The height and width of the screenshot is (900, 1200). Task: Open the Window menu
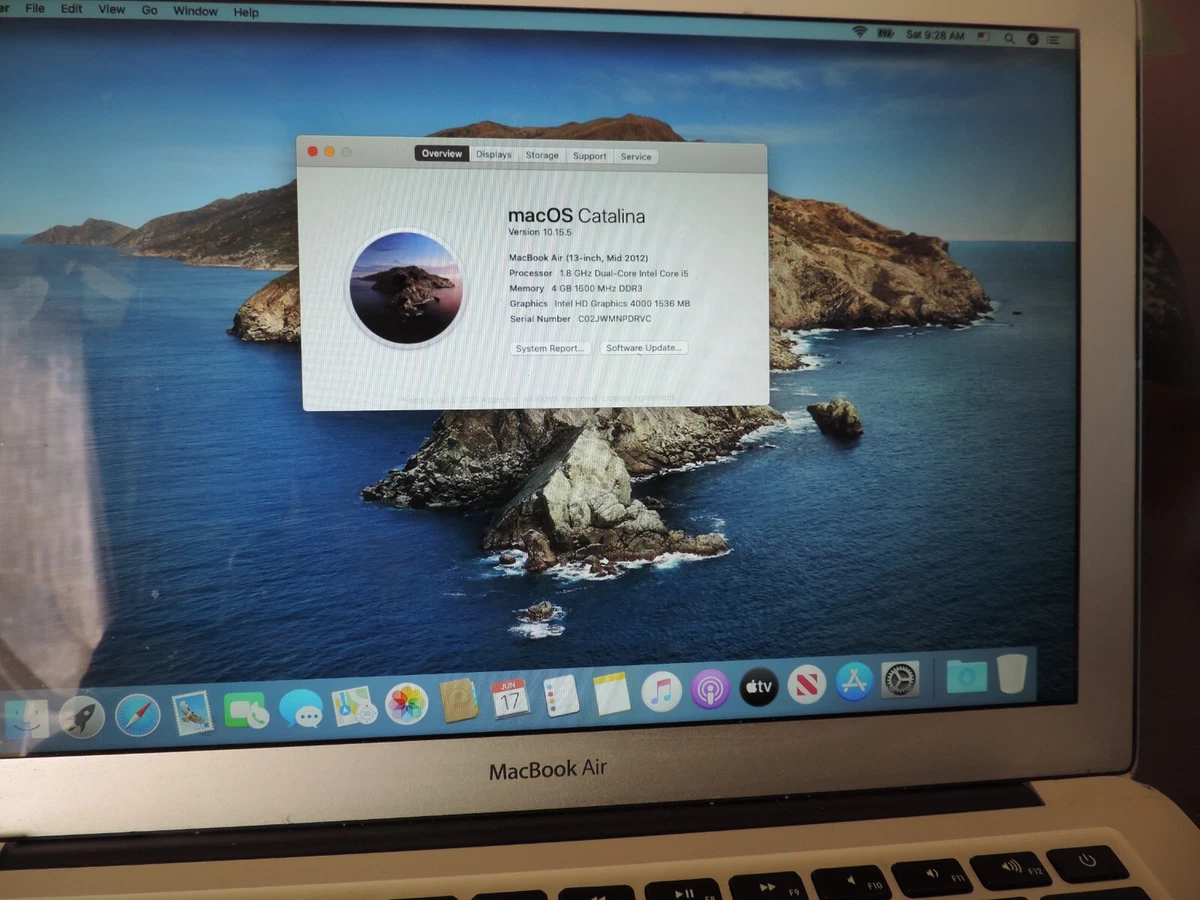click(x=195, y=11)
